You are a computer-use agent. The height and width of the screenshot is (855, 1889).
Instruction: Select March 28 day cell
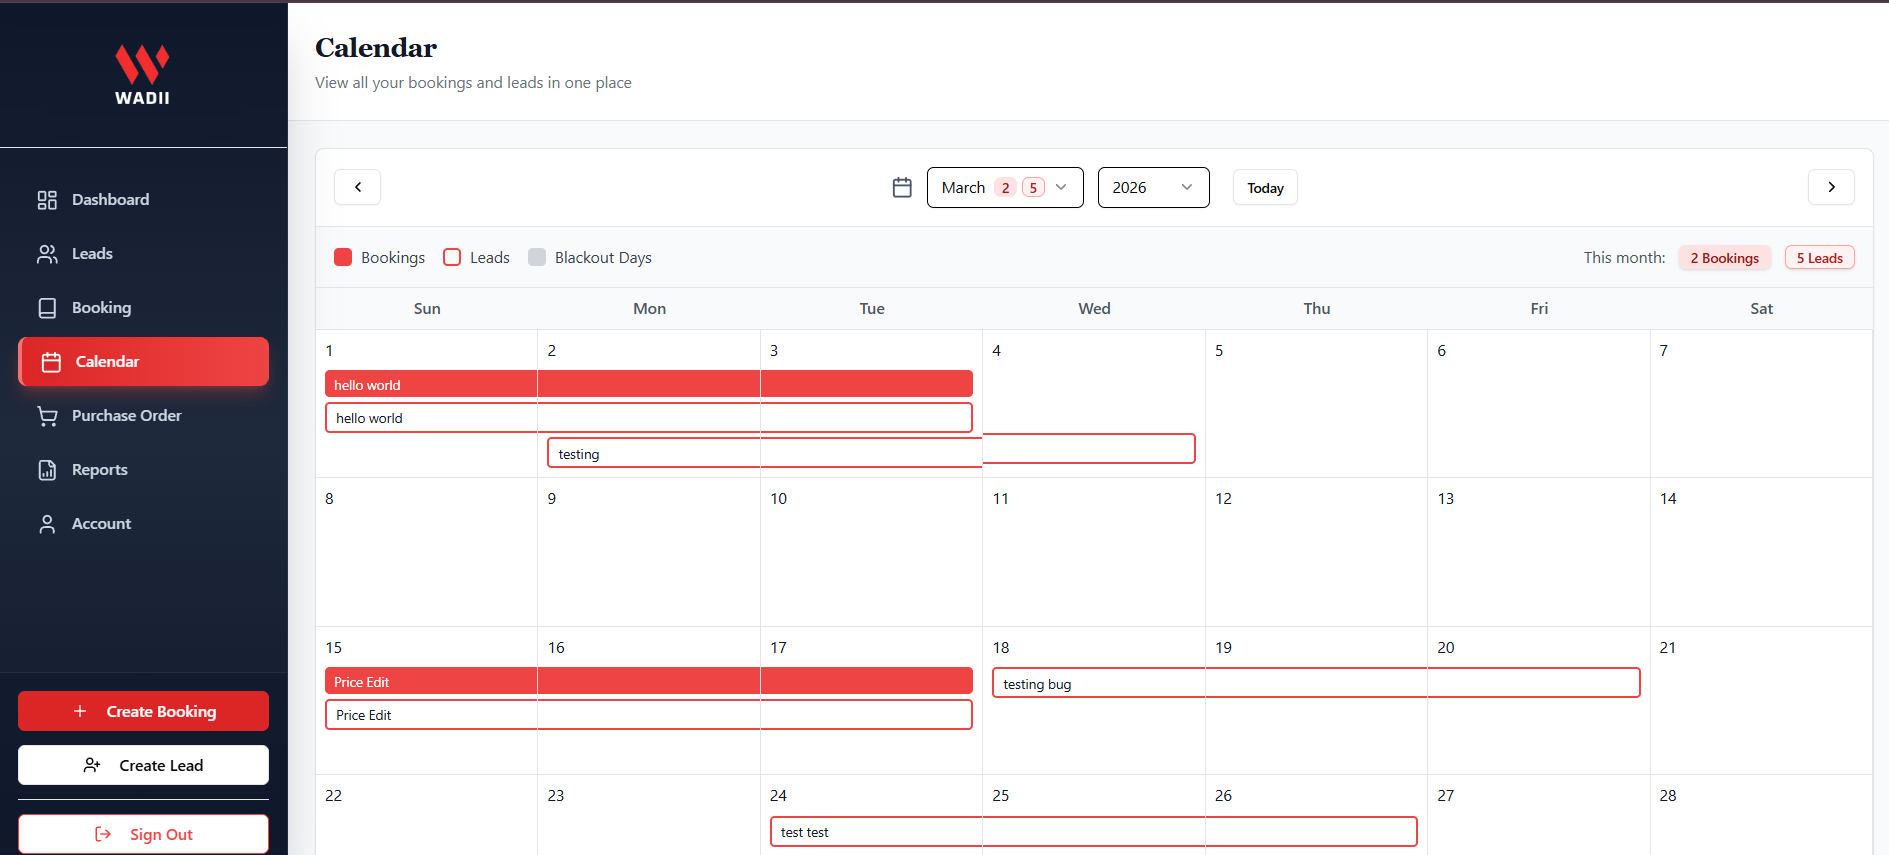[1761, 815]
